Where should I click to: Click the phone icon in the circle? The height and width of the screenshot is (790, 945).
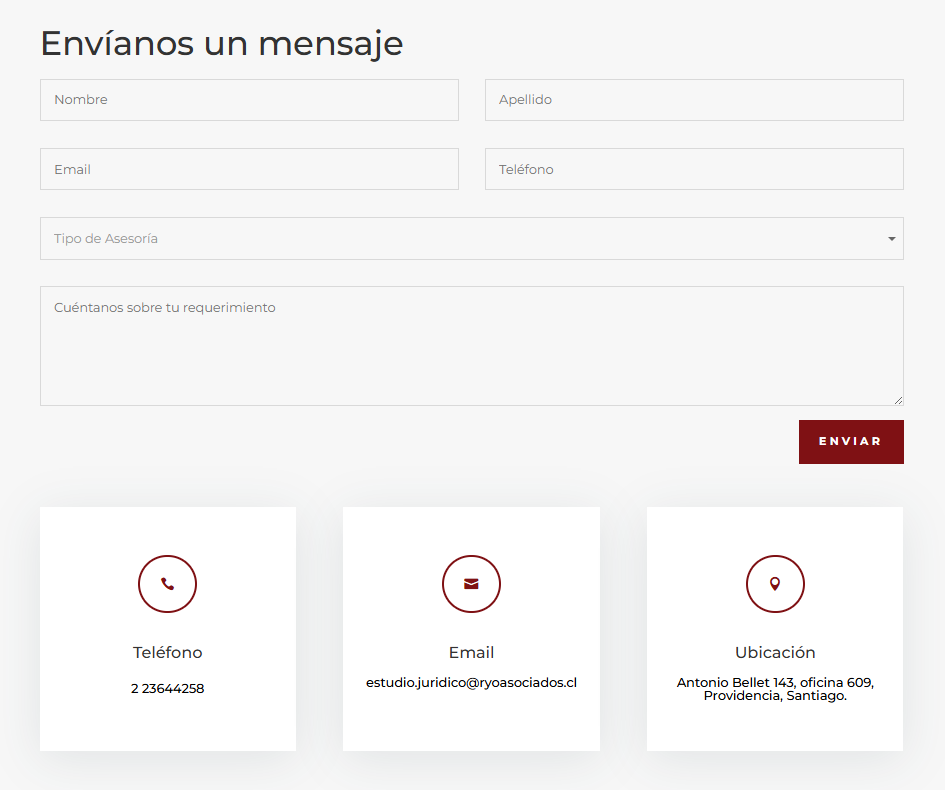[x=167, y=584]
